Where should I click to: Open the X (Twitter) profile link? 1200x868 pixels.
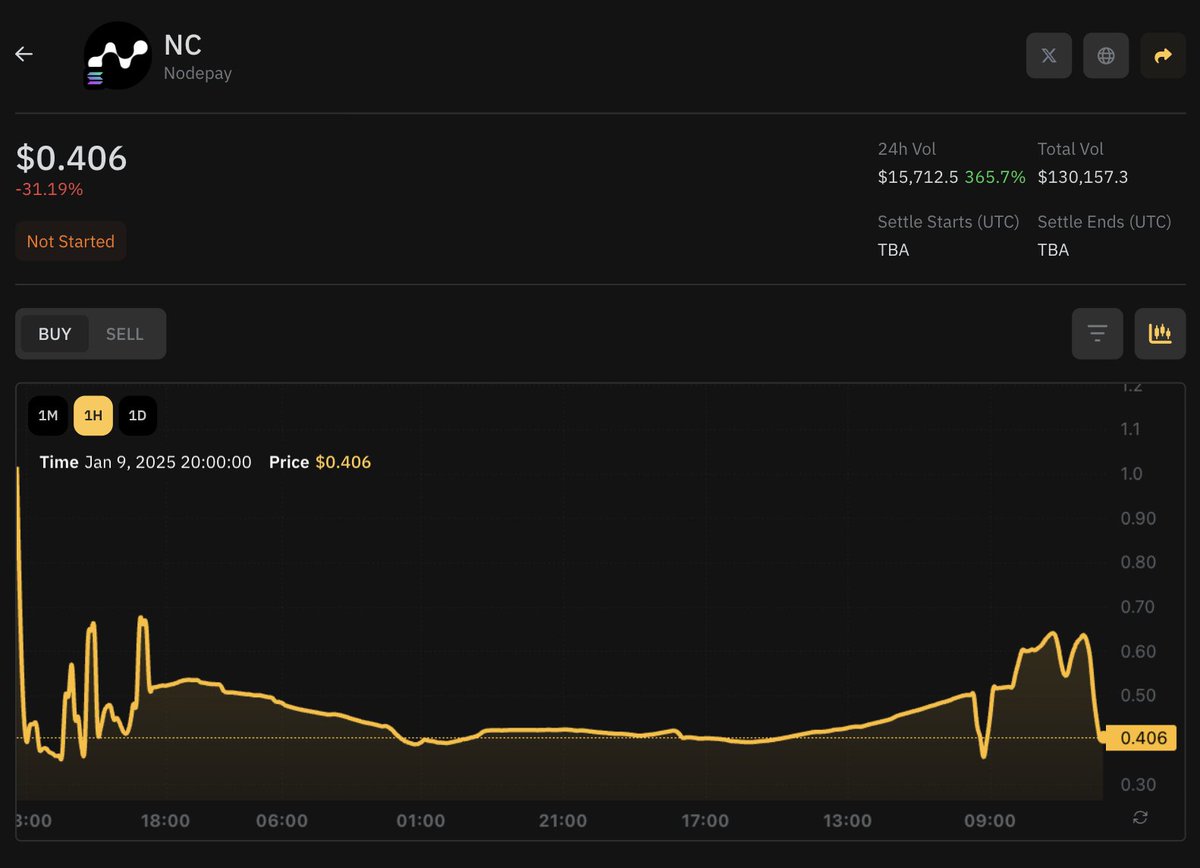pos(1049,56)
